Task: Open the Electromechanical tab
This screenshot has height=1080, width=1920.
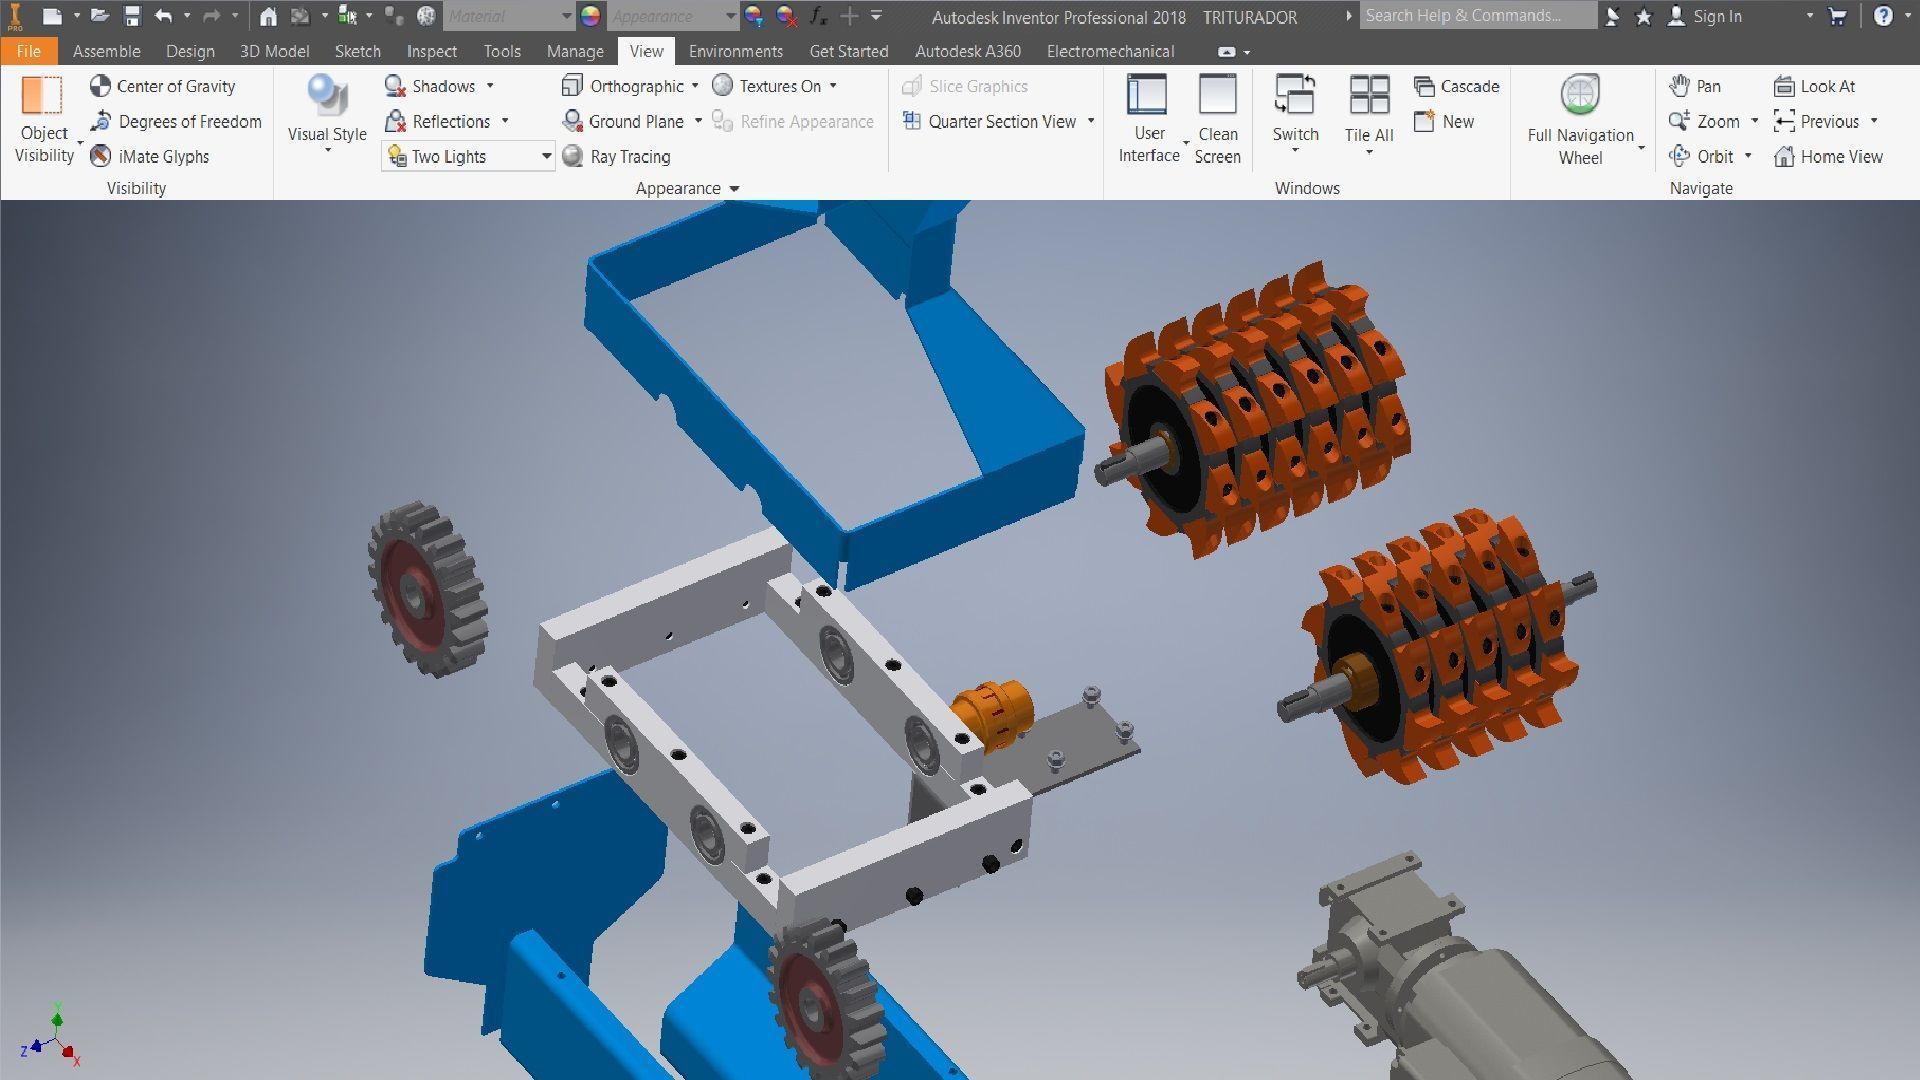Action: point(1110,51)
